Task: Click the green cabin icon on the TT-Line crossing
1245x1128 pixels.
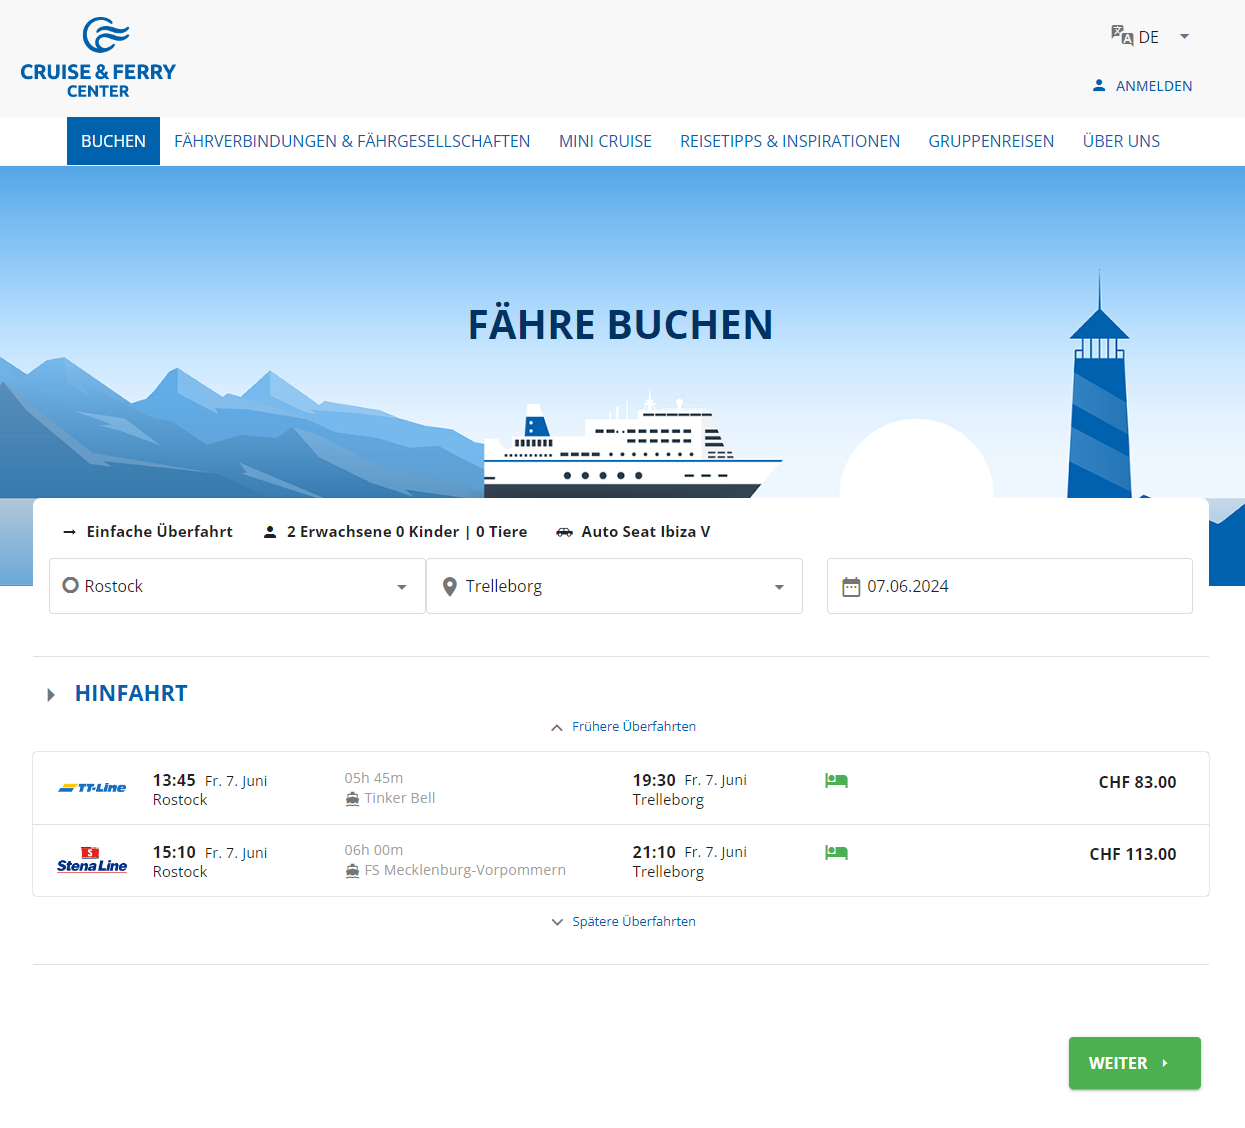Action: (x=836, y=780)
